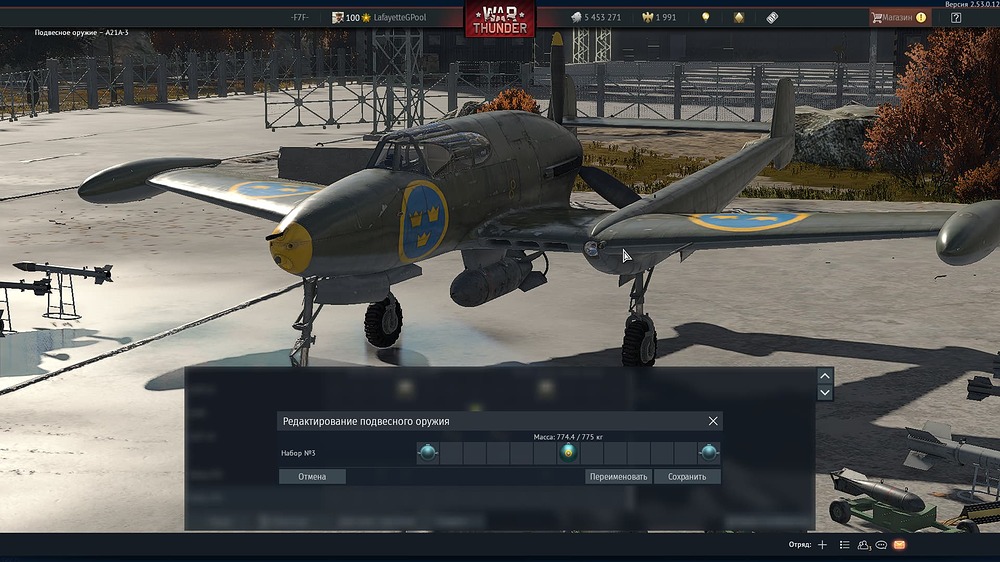Click the up chevron above the dialog

825,376
